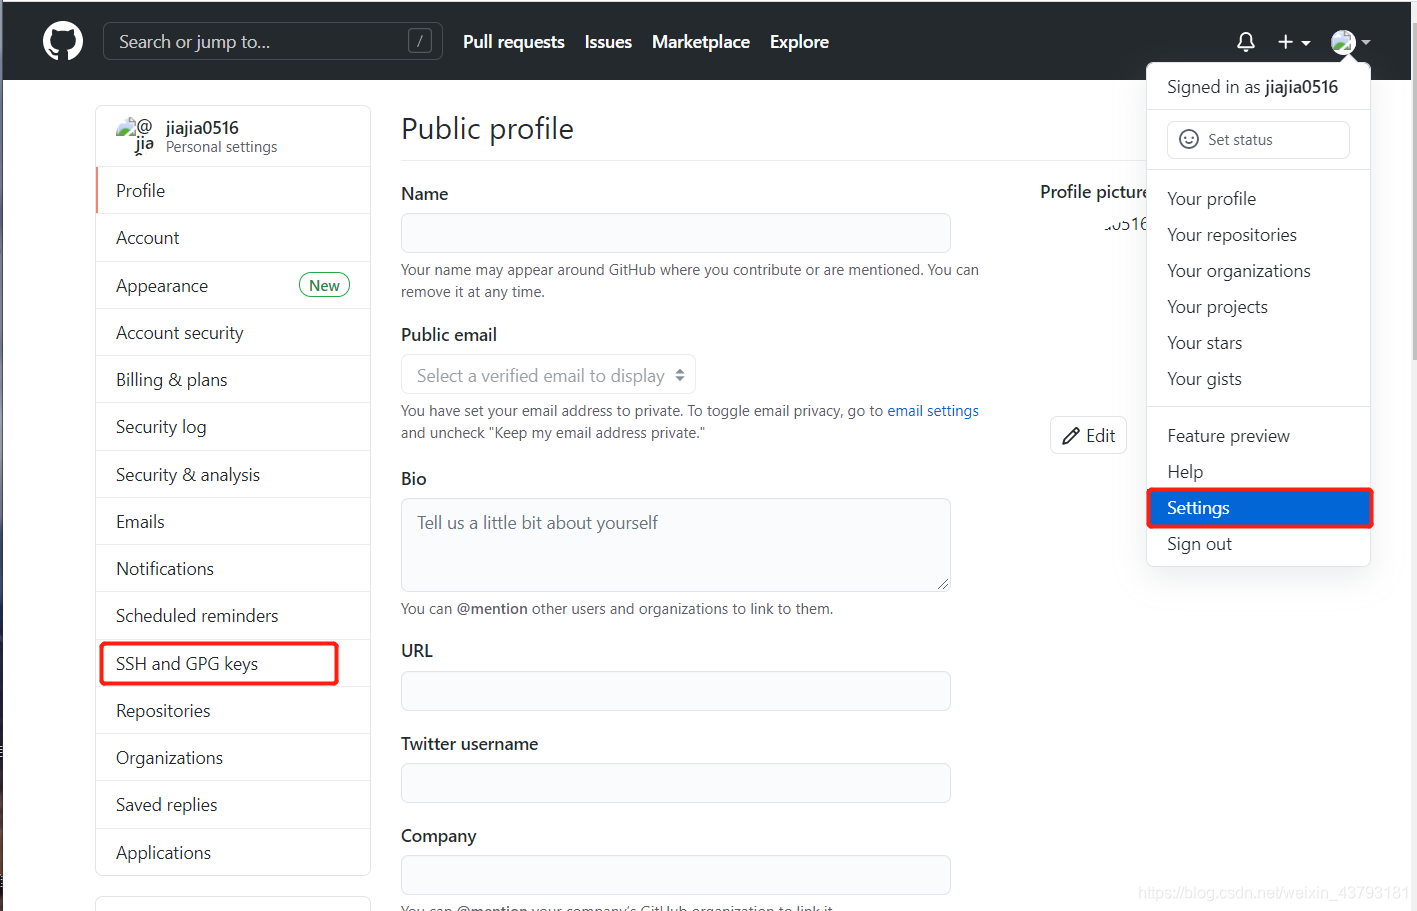
Task: Click the New badge beside Appearance
Action: pyautogui.click(x=324, y=285)
